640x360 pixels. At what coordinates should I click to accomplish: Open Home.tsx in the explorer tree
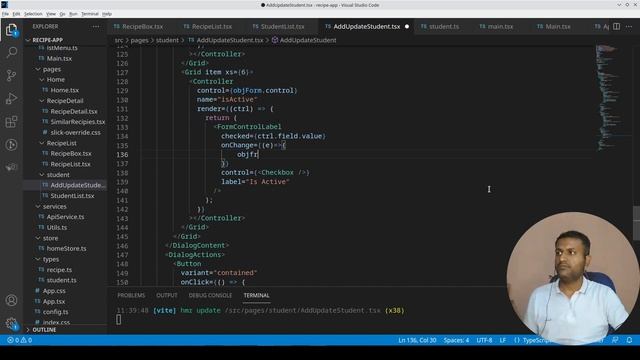pyautogui.click(x=64, y=90)
